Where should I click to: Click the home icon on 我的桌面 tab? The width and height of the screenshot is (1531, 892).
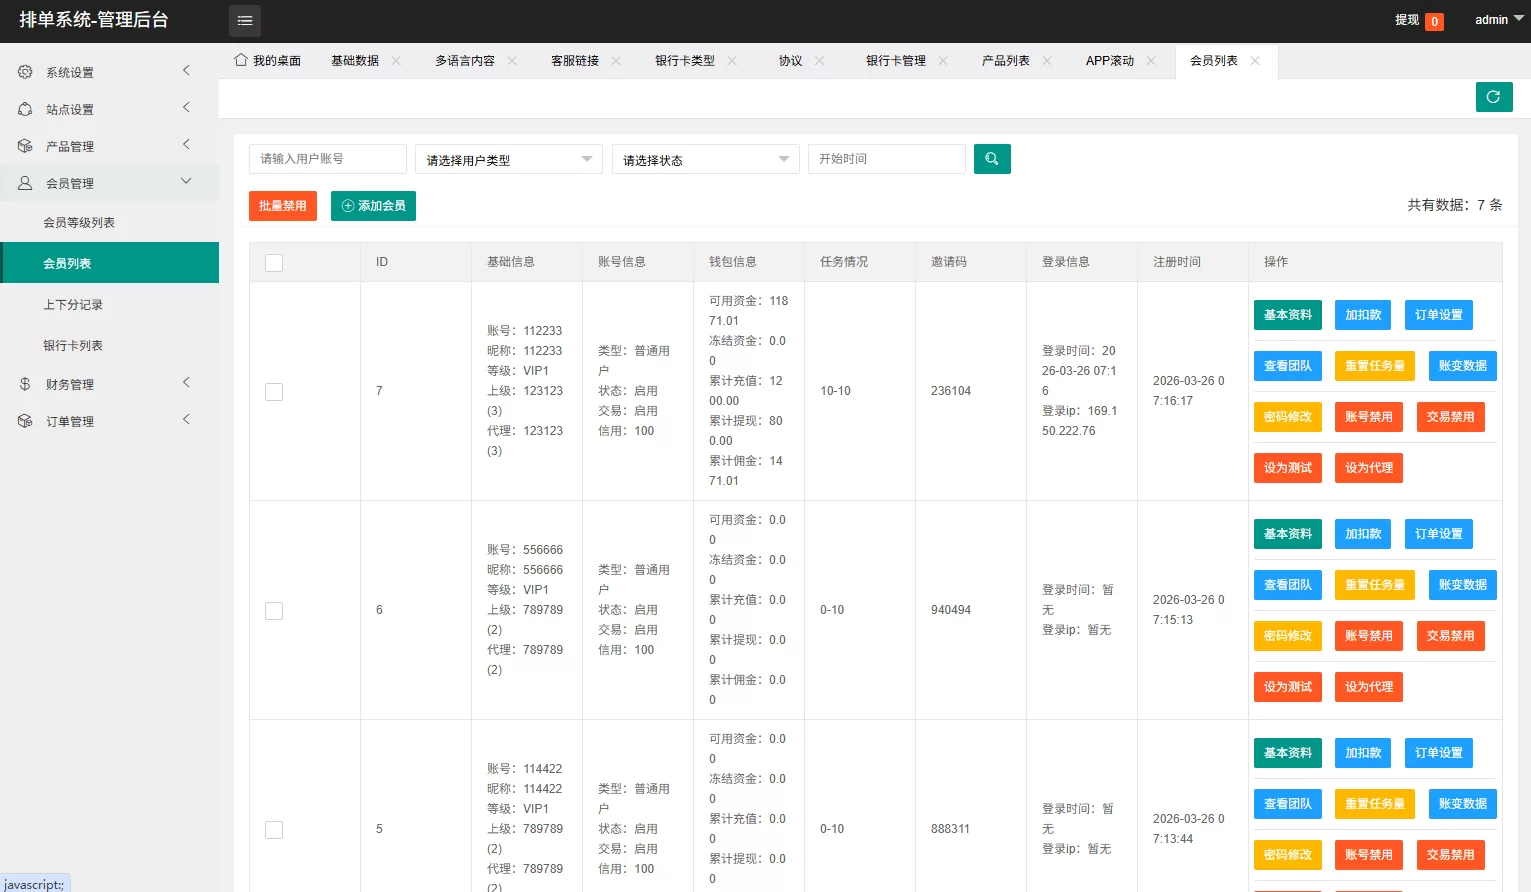[241, 60]
